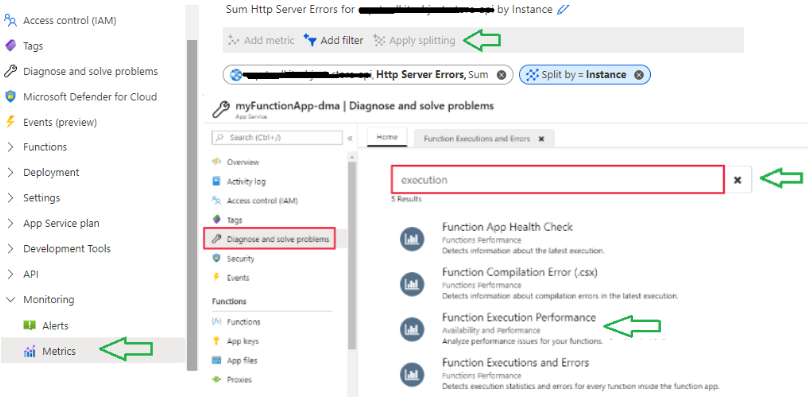Click the Overview icon in inner menu
The width and height of the screenshot is (808, 397).
(x=216, y=162)
